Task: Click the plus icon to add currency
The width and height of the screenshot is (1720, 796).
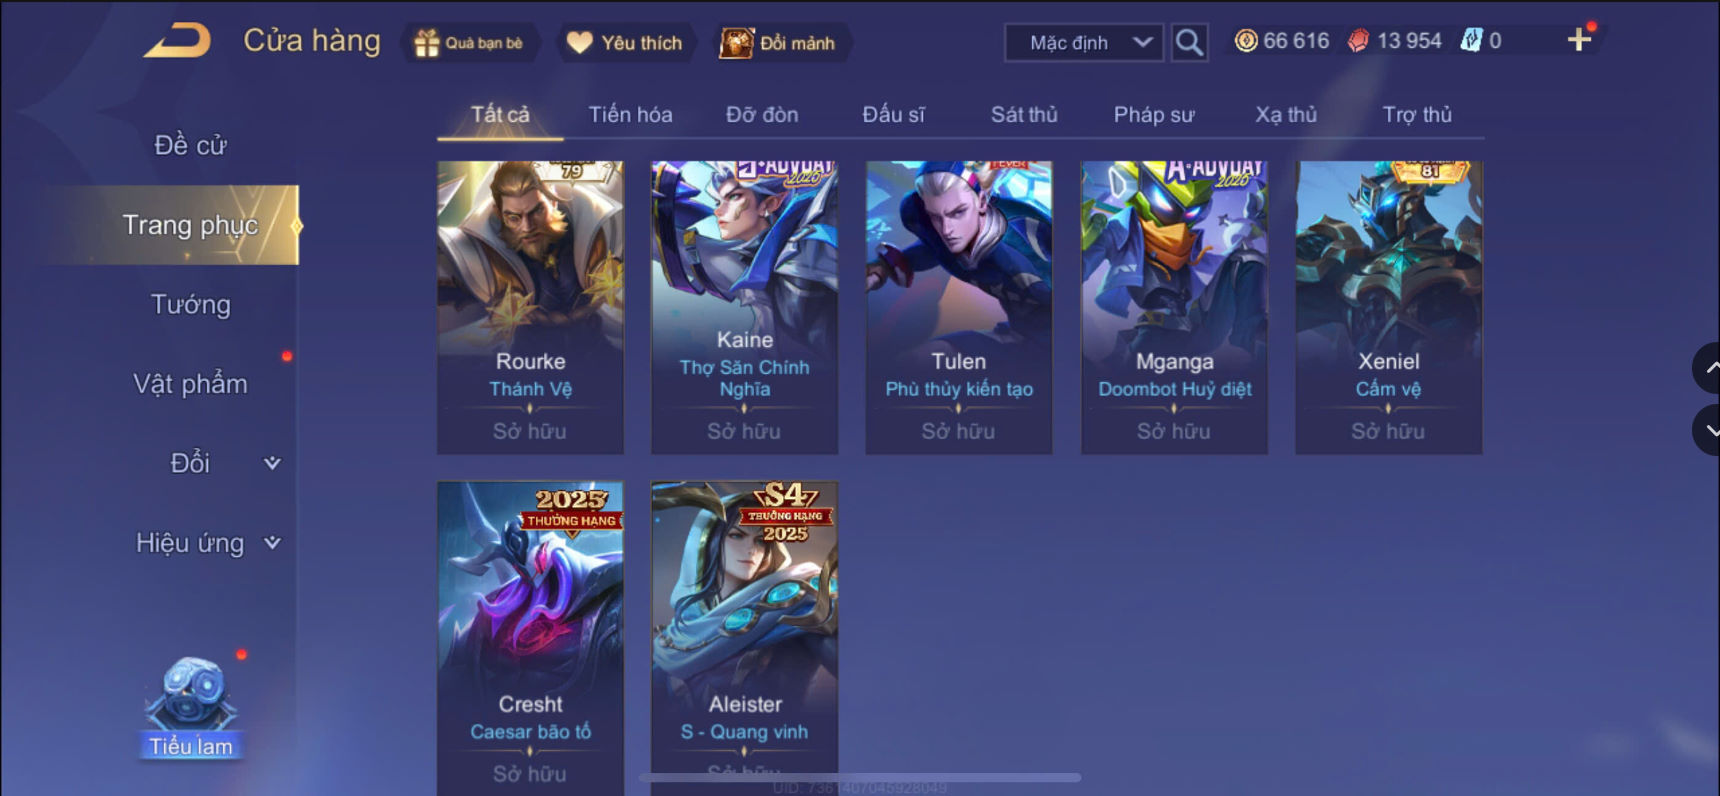Action: tap(1579, 40)
